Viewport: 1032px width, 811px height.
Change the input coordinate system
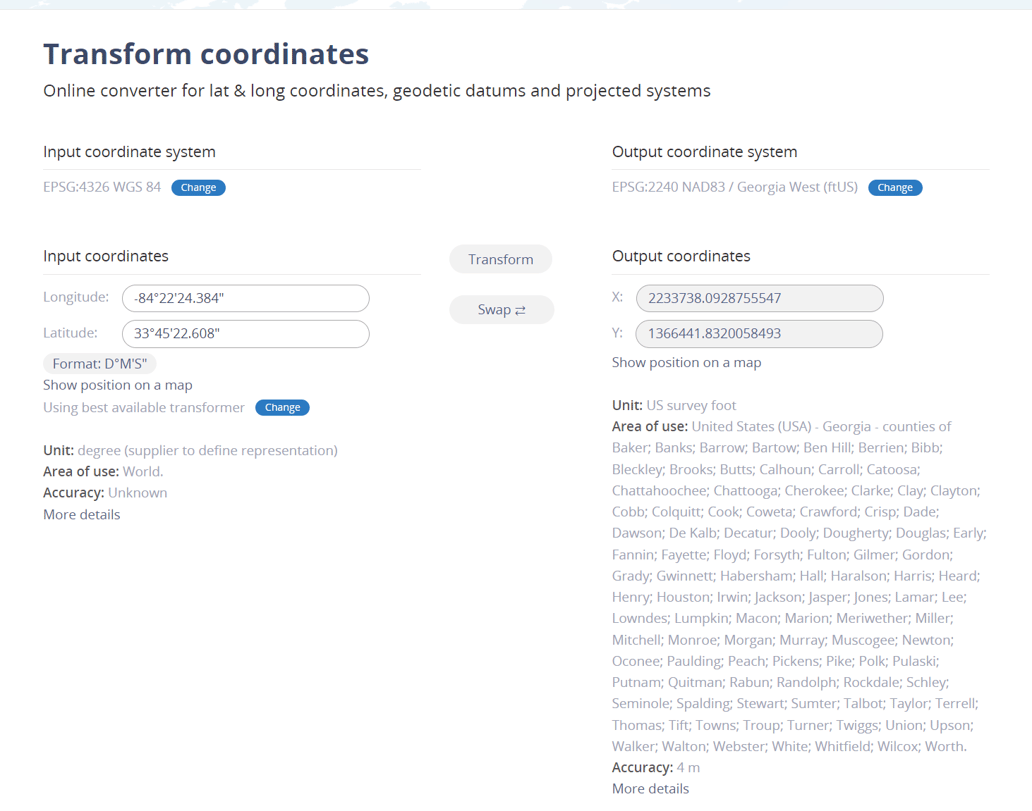(x=198, y=187)
